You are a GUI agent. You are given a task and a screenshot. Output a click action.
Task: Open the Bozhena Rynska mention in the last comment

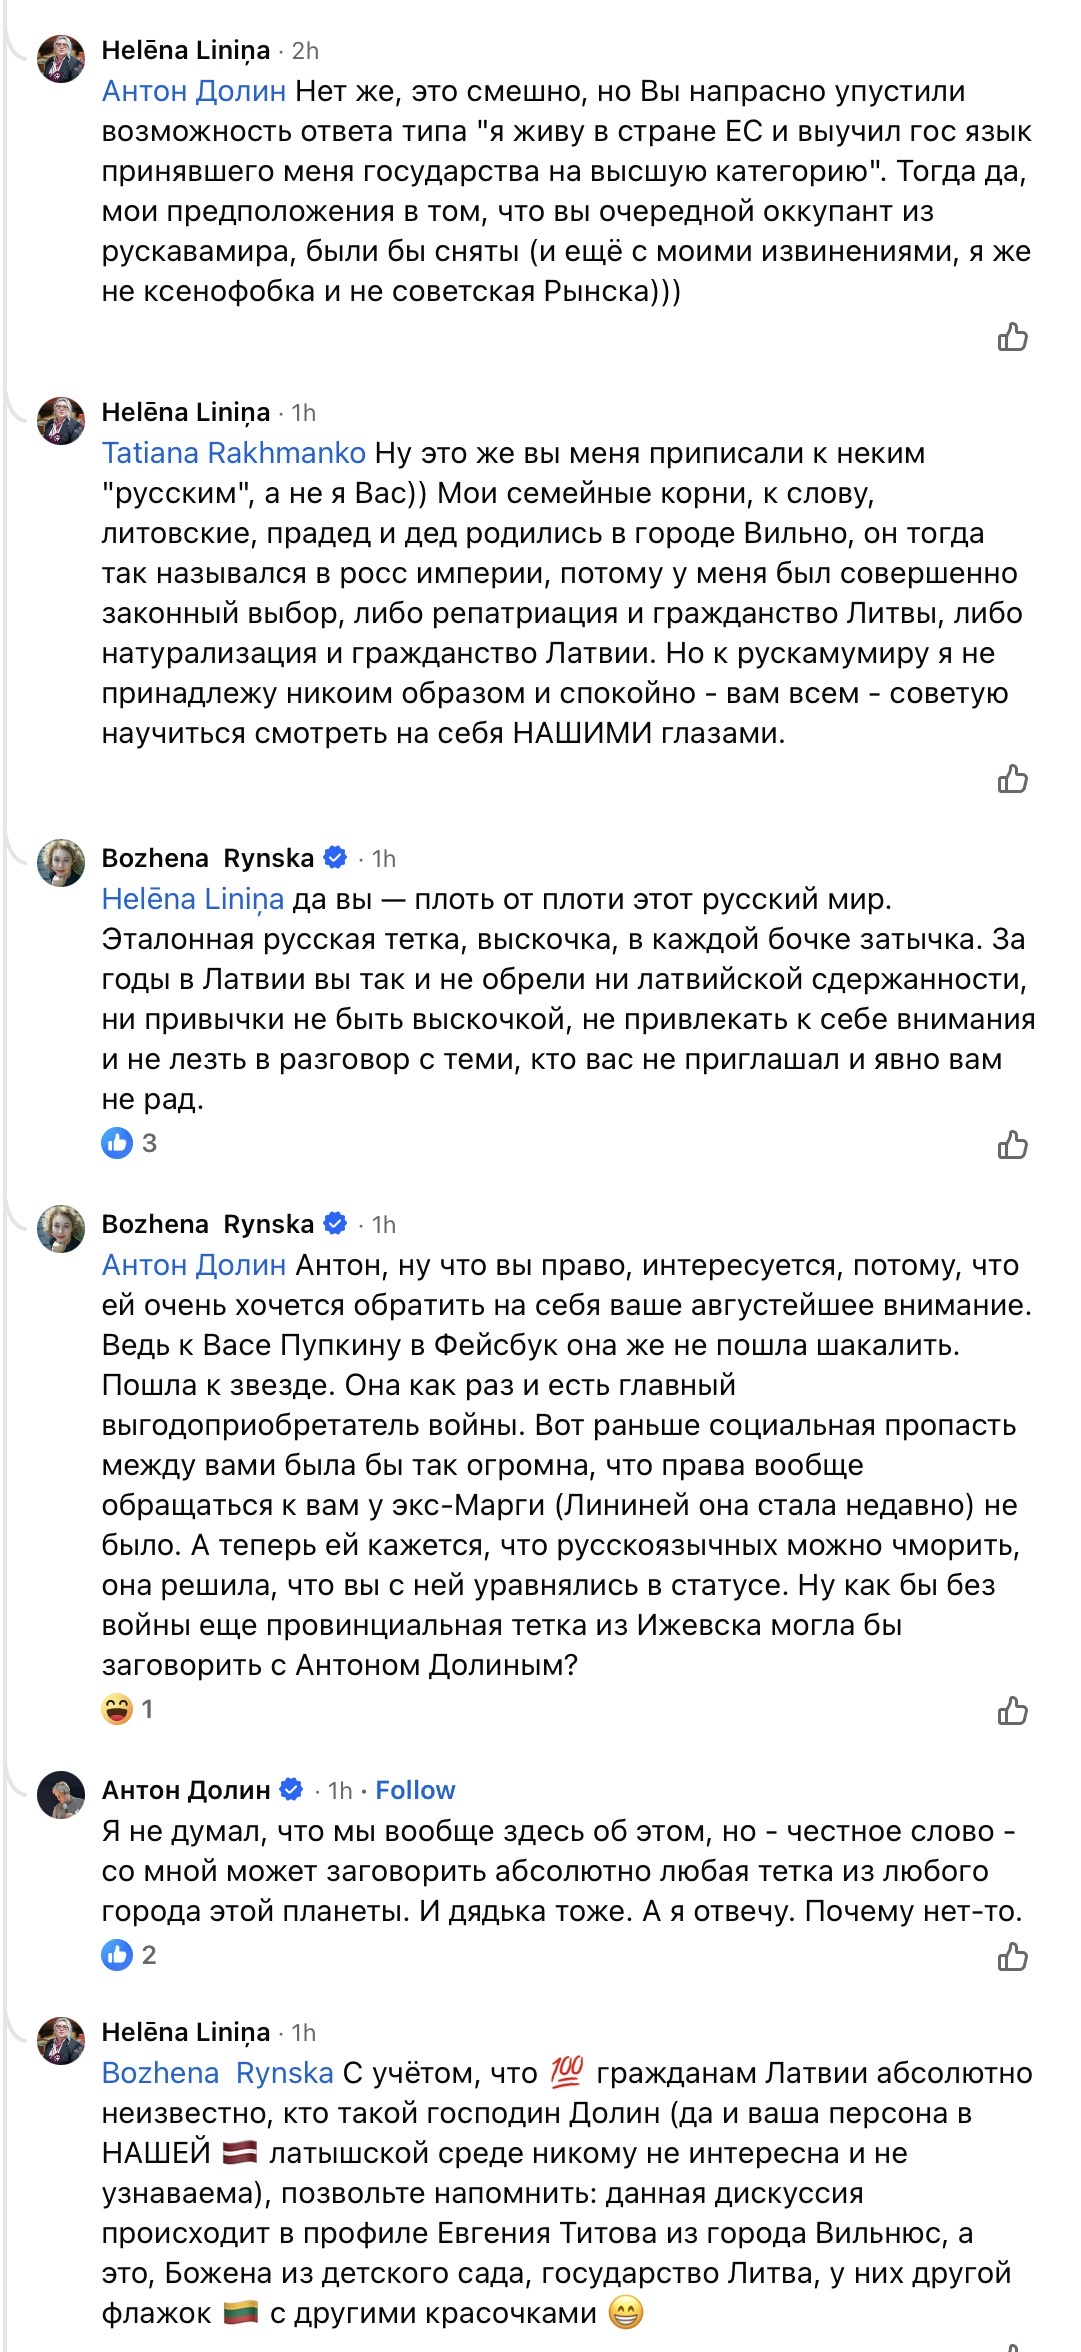coord(217,2073)
